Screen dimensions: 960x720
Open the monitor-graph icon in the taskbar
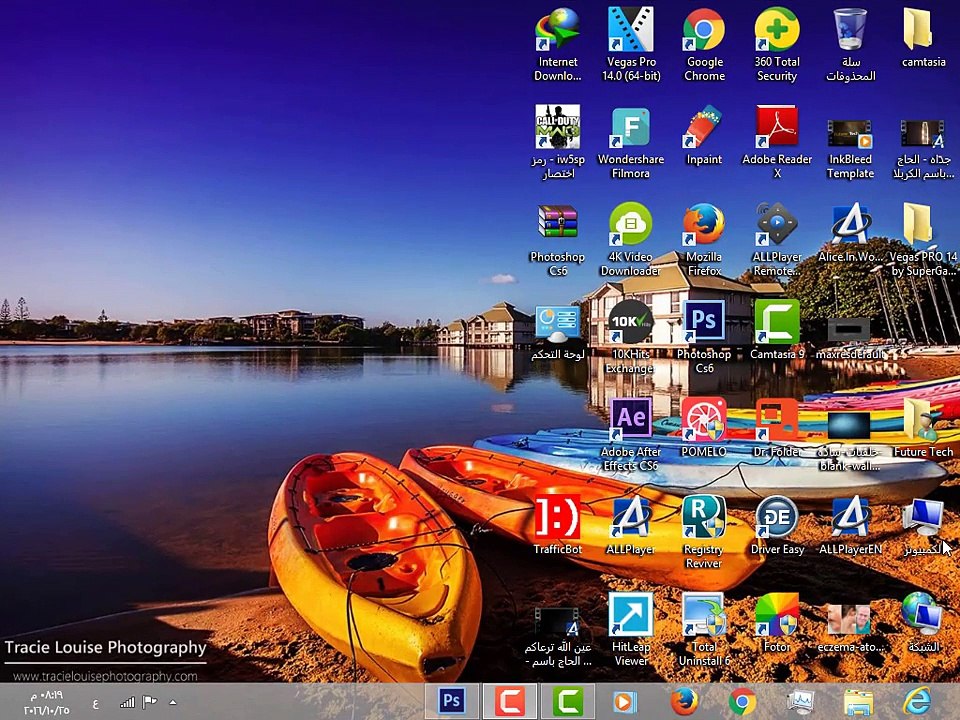[800, 702]
